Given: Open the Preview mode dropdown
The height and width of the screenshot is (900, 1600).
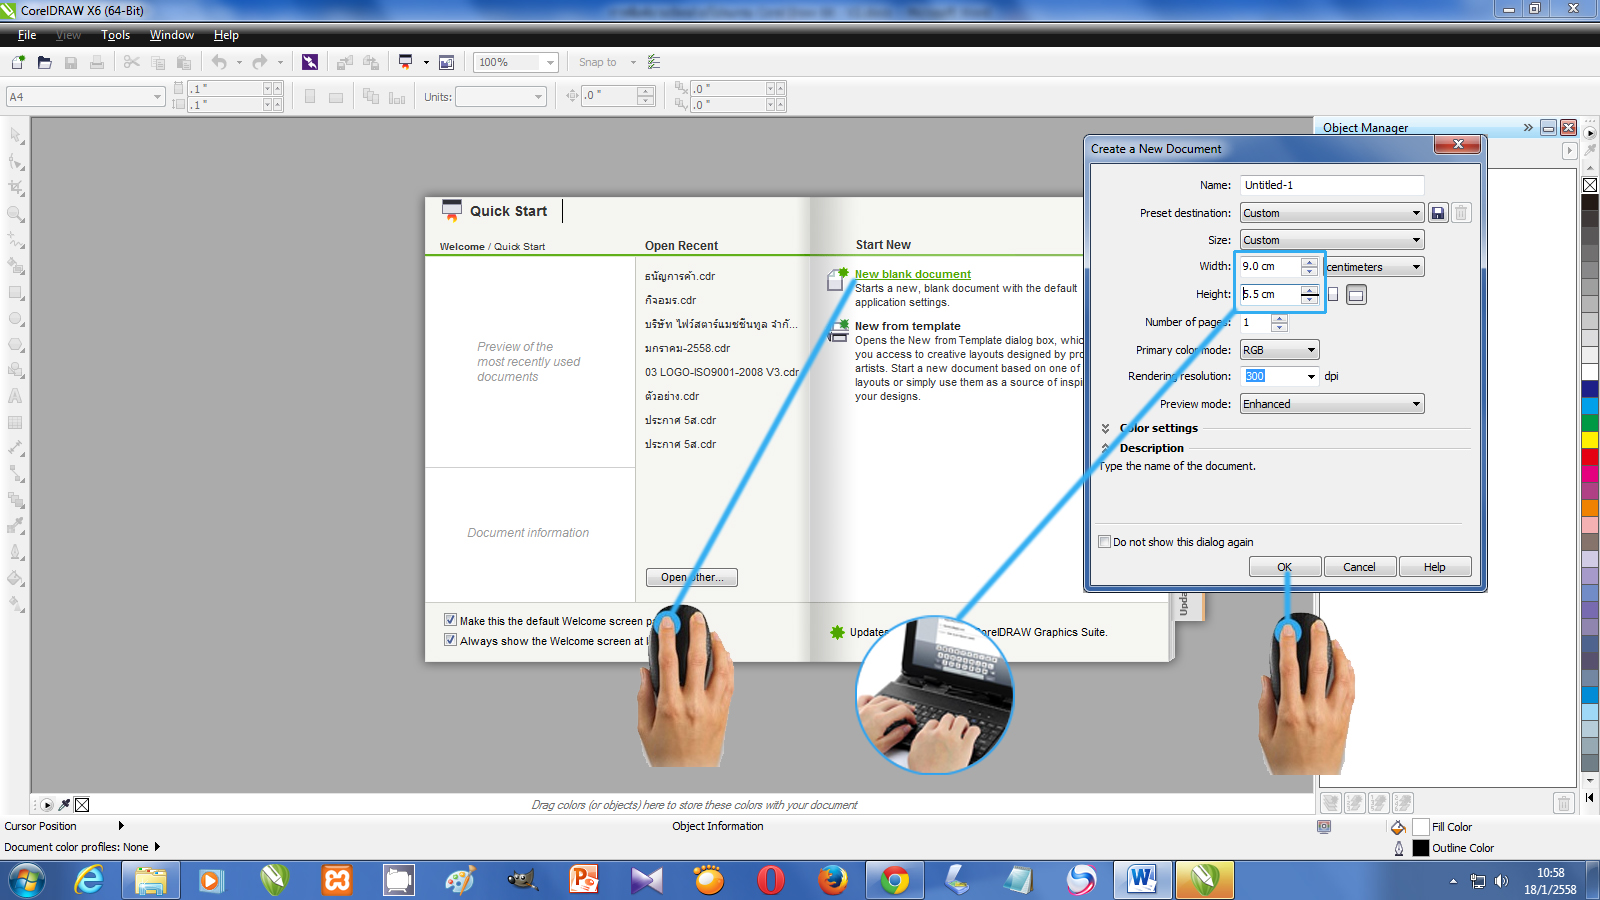Looking at the screenshot, I should pos(1331,404).
